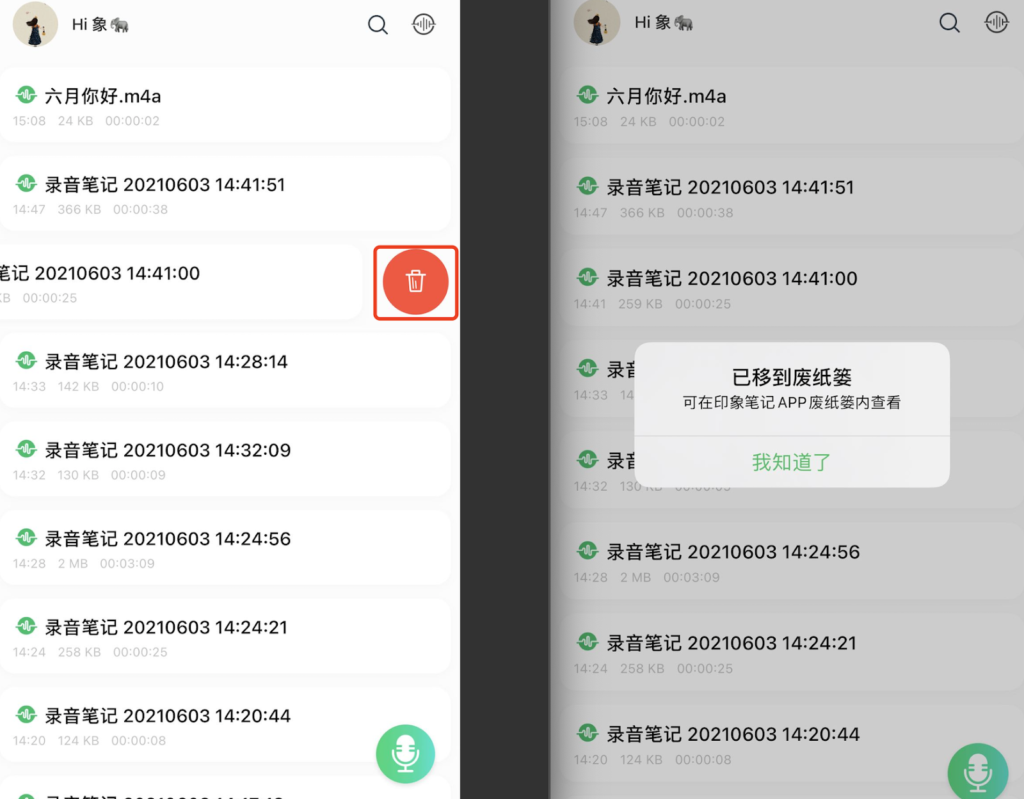Screen dimensions: 1024x799
Task: Click the dialog title 已移到废纸篓
Action: click(791, 377)
